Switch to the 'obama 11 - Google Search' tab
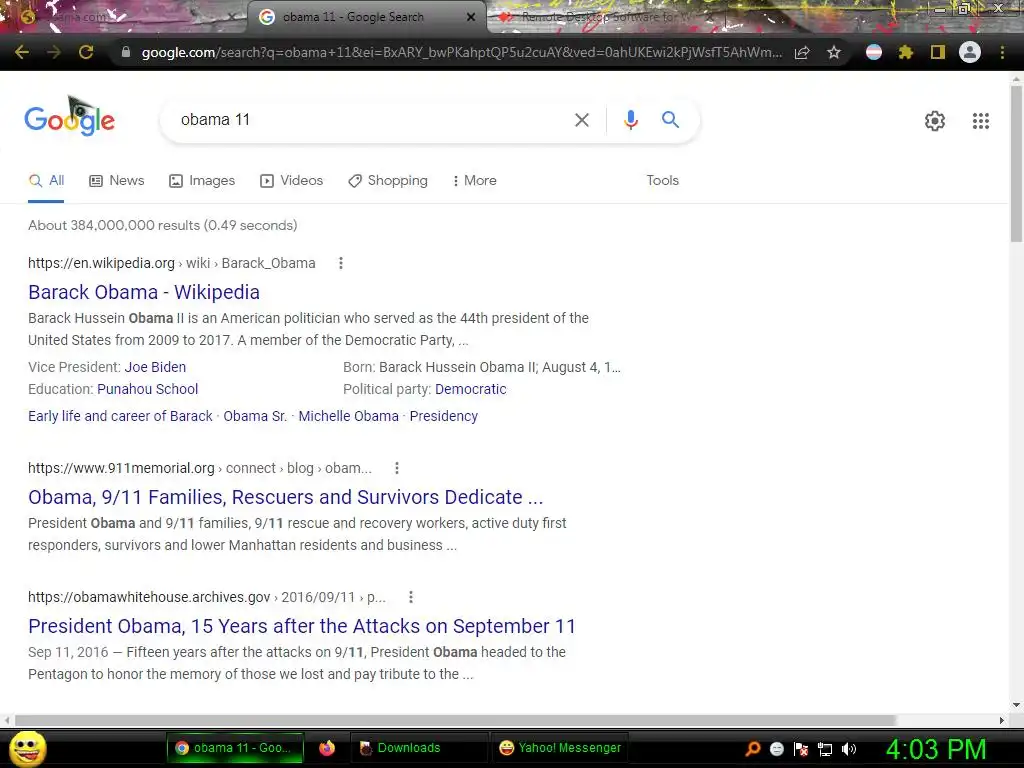 pyautogui.click(x=366, y=17)
